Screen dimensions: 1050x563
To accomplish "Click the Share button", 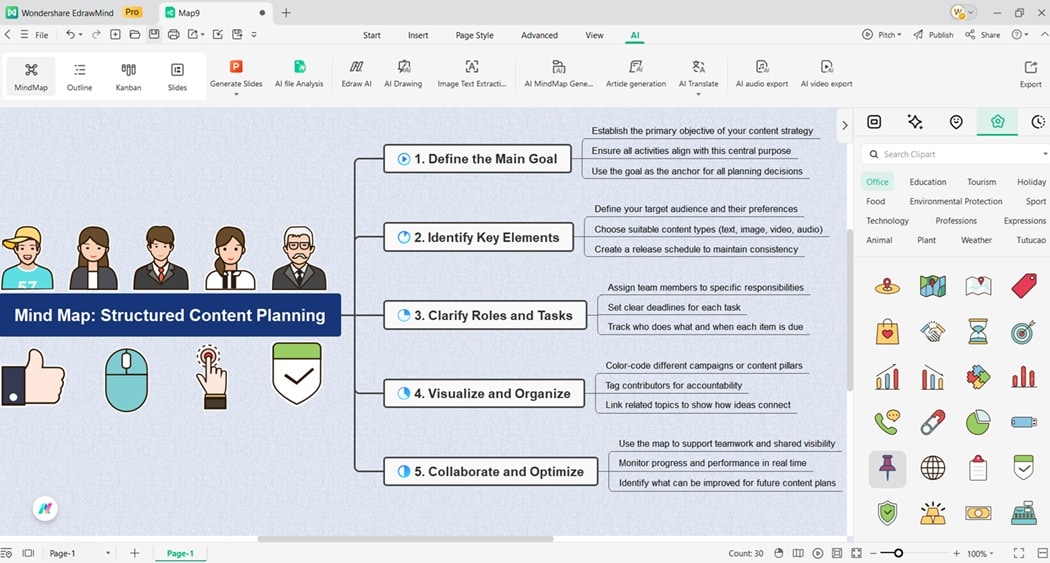I will click(x=982, y=35).
